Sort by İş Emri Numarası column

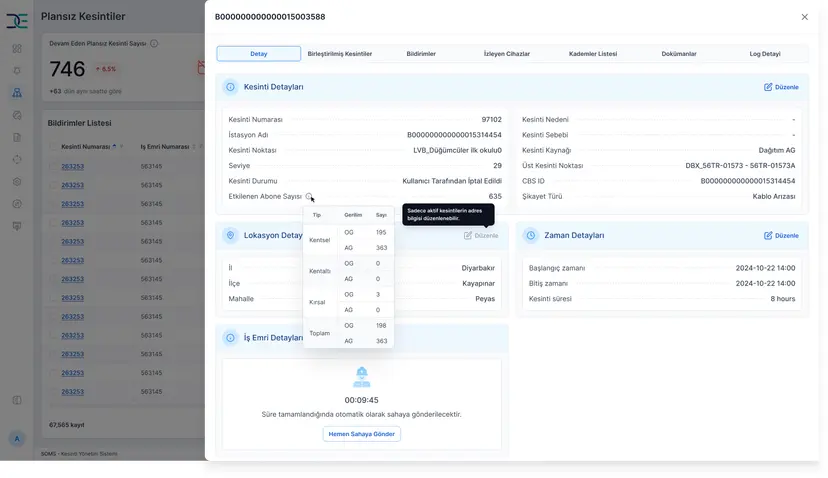point(194,147)
